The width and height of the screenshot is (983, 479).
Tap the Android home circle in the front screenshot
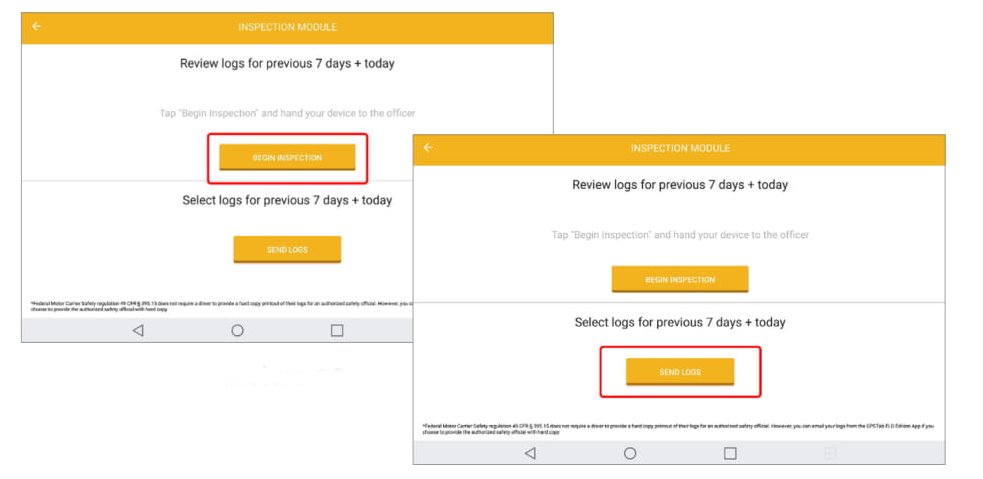[x=630, y=453]
